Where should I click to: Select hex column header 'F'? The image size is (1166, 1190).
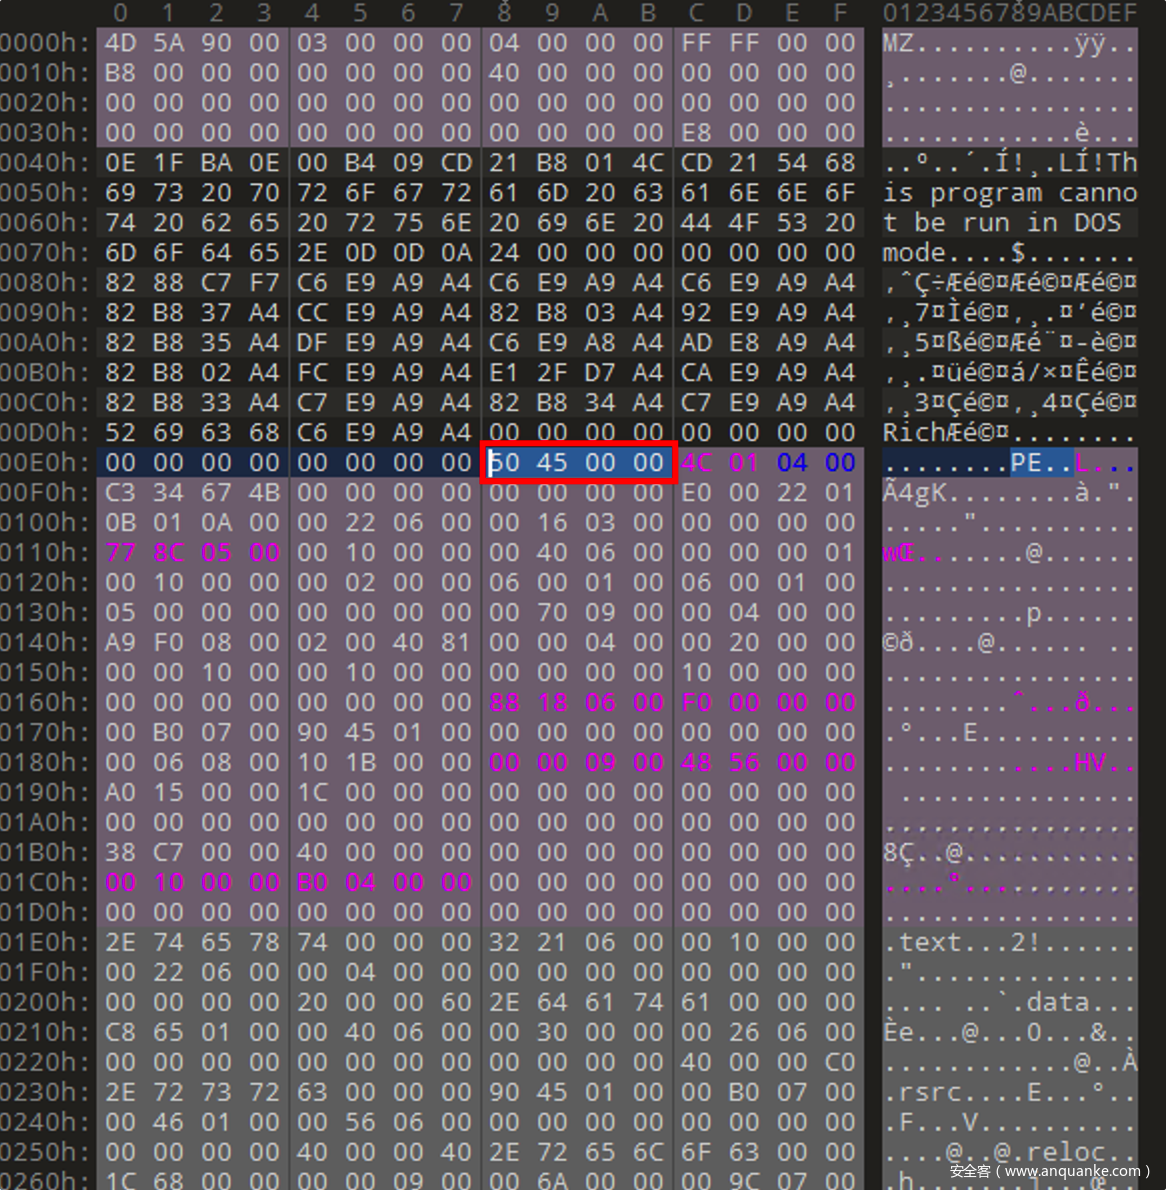[x=840, y=13]
